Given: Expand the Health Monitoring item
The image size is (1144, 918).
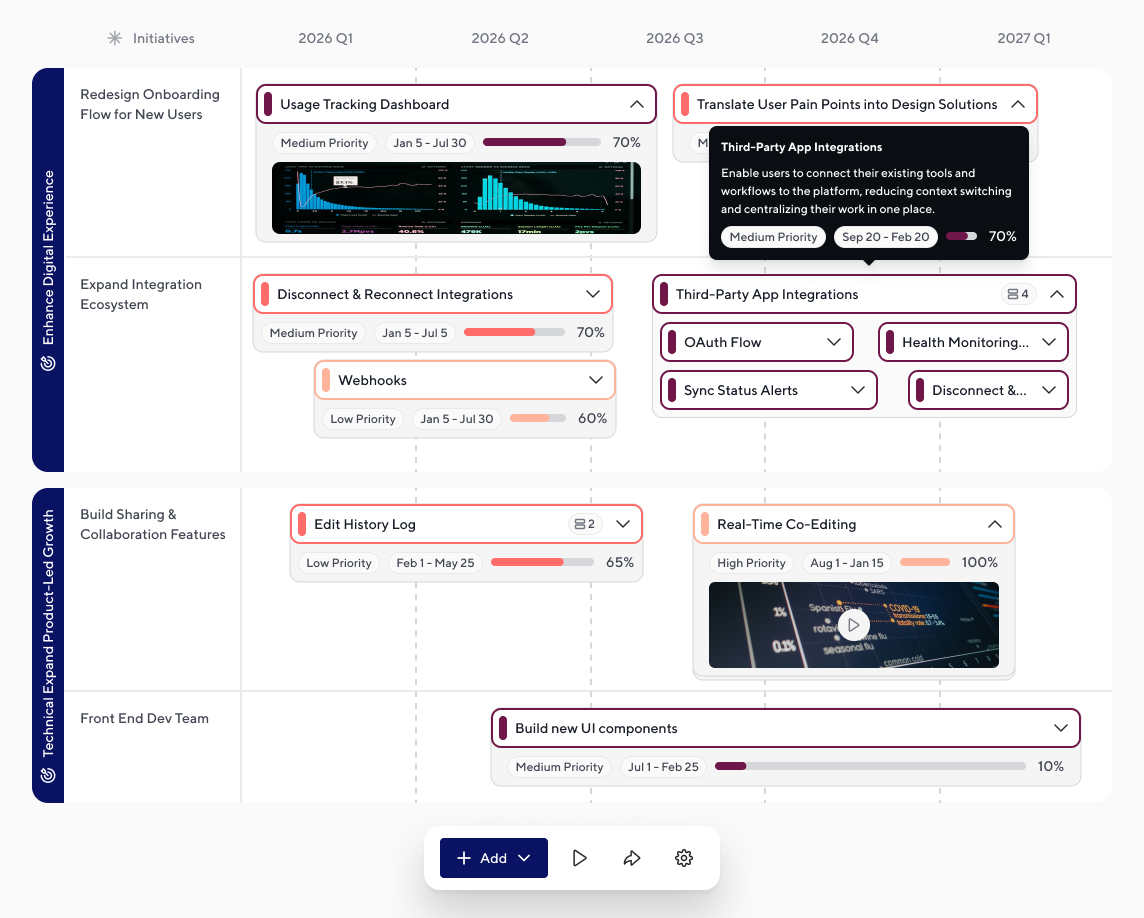Looking at the screenshot, I should [1049, 342].
